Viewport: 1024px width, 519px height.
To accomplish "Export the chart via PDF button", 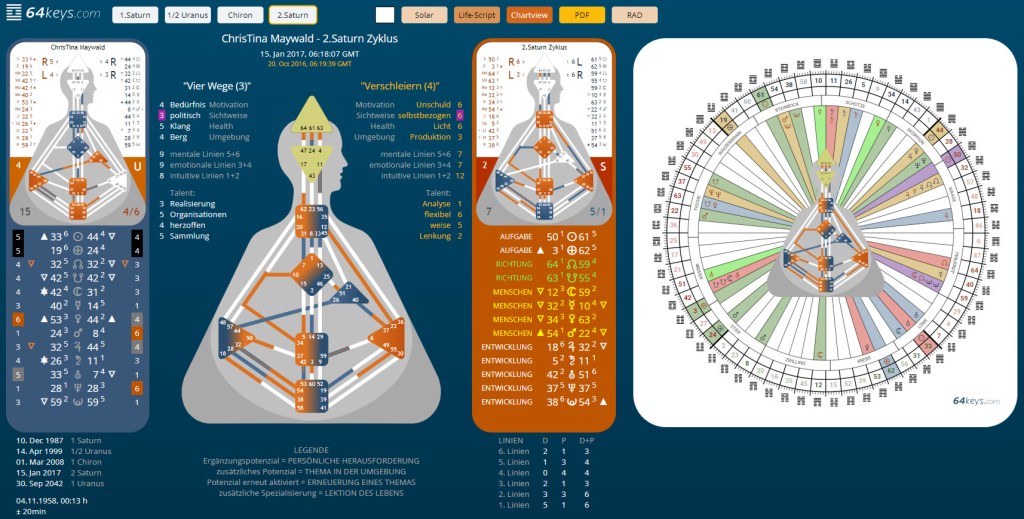I will (x=582, y=15).
